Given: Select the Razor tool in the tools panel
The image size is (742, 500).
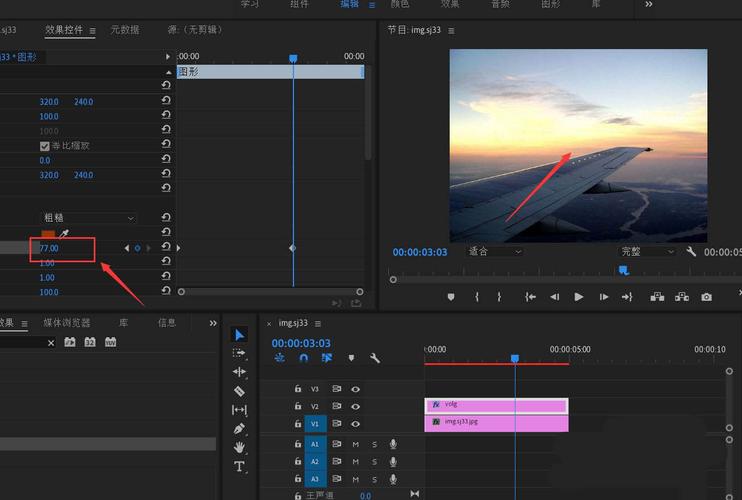Looking at the screenshot, I should tap(239, 391).
